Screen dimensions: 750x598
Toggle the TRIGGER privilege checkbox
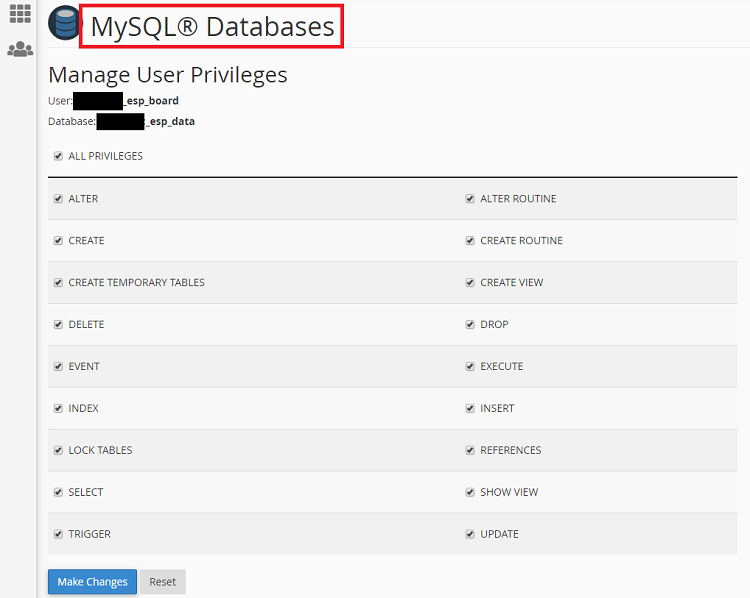pyautogui.click(x=59, y=535)
